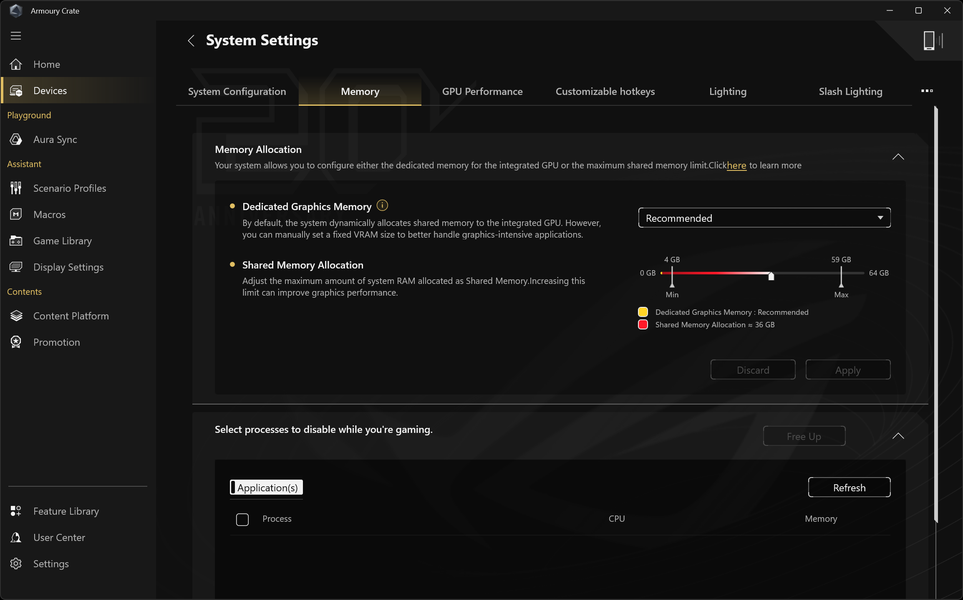Go back with the arrow beside System Settings

191,41
